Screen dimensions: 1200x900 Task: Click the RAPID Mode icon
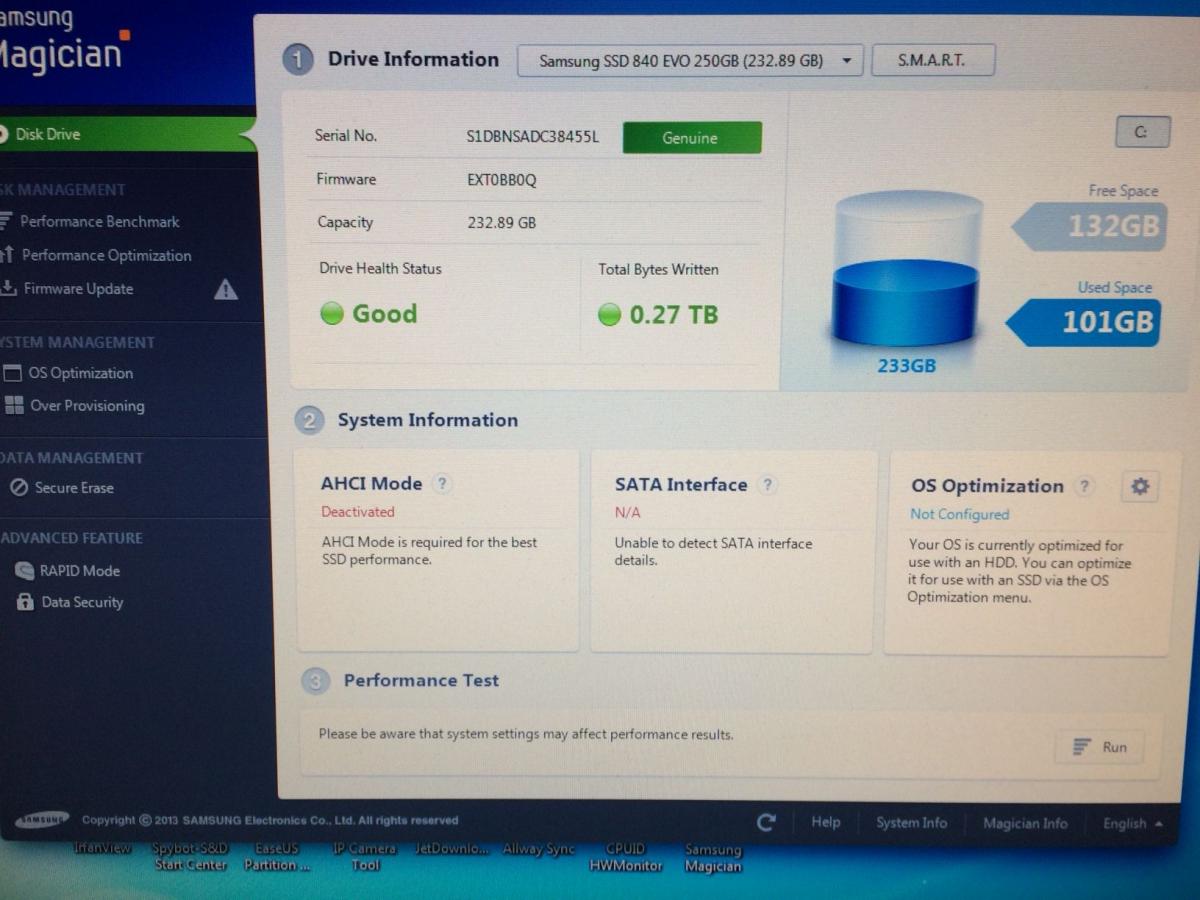click(24, 571)
